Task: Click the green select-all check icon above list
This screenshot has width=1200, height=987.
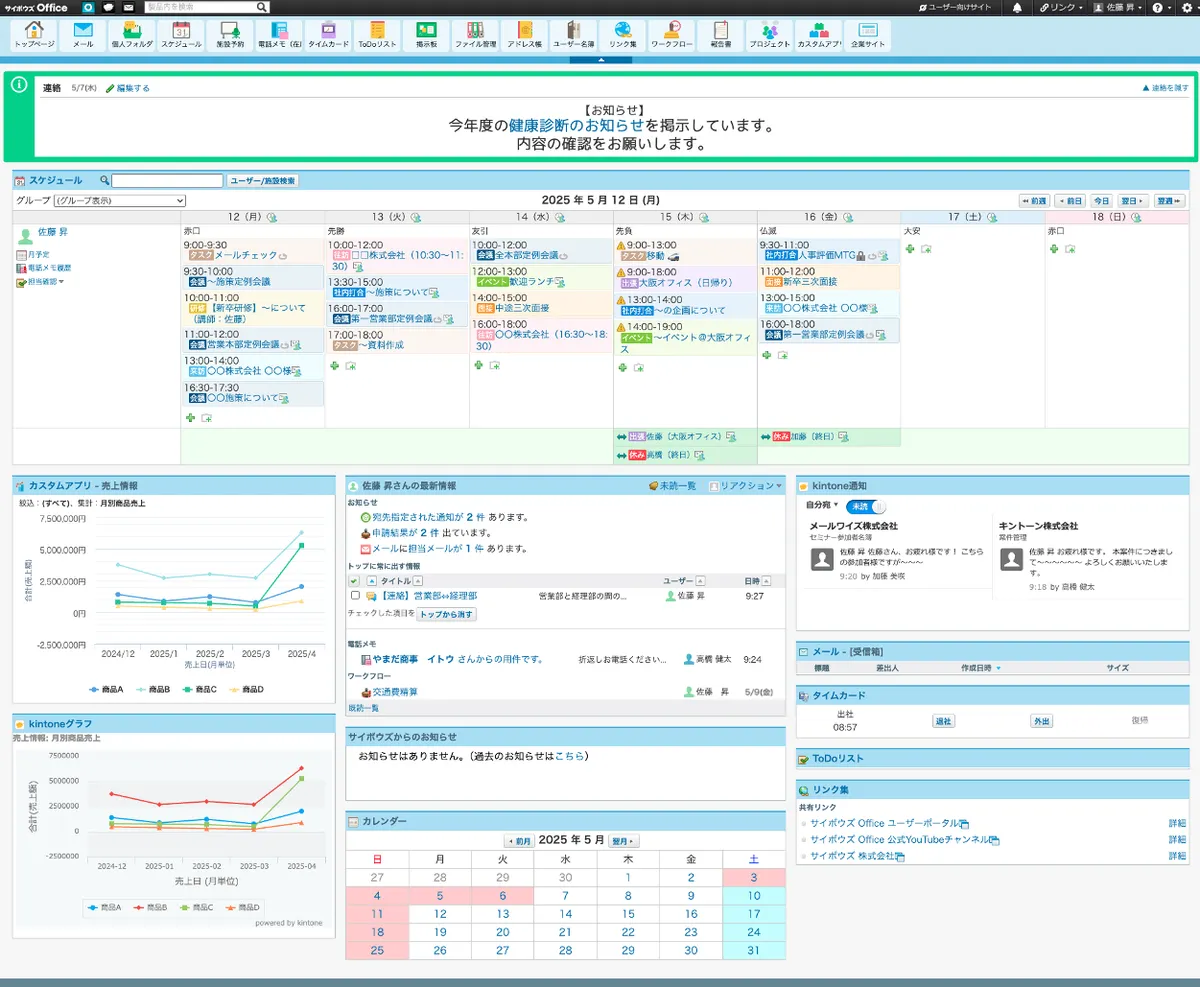Action: pos(353,580)
